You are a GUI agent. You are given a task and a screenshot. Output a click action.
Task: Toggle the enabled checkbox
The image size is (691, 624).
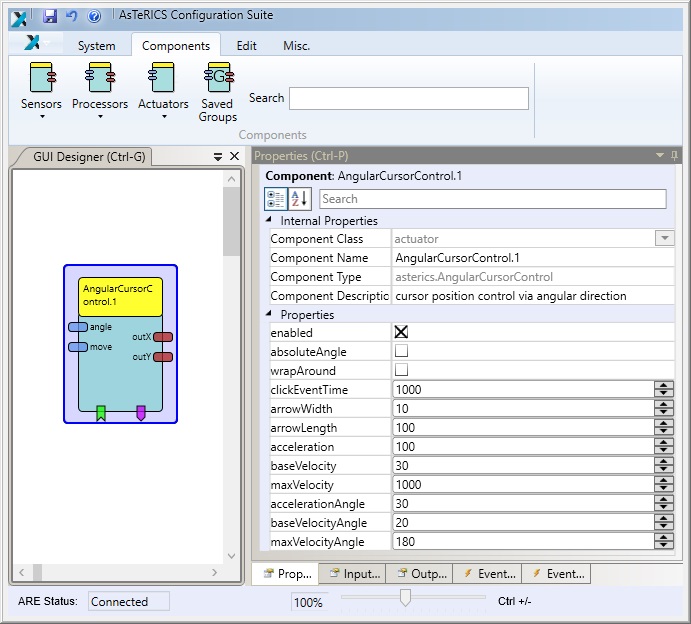click(x=401, y=332)
